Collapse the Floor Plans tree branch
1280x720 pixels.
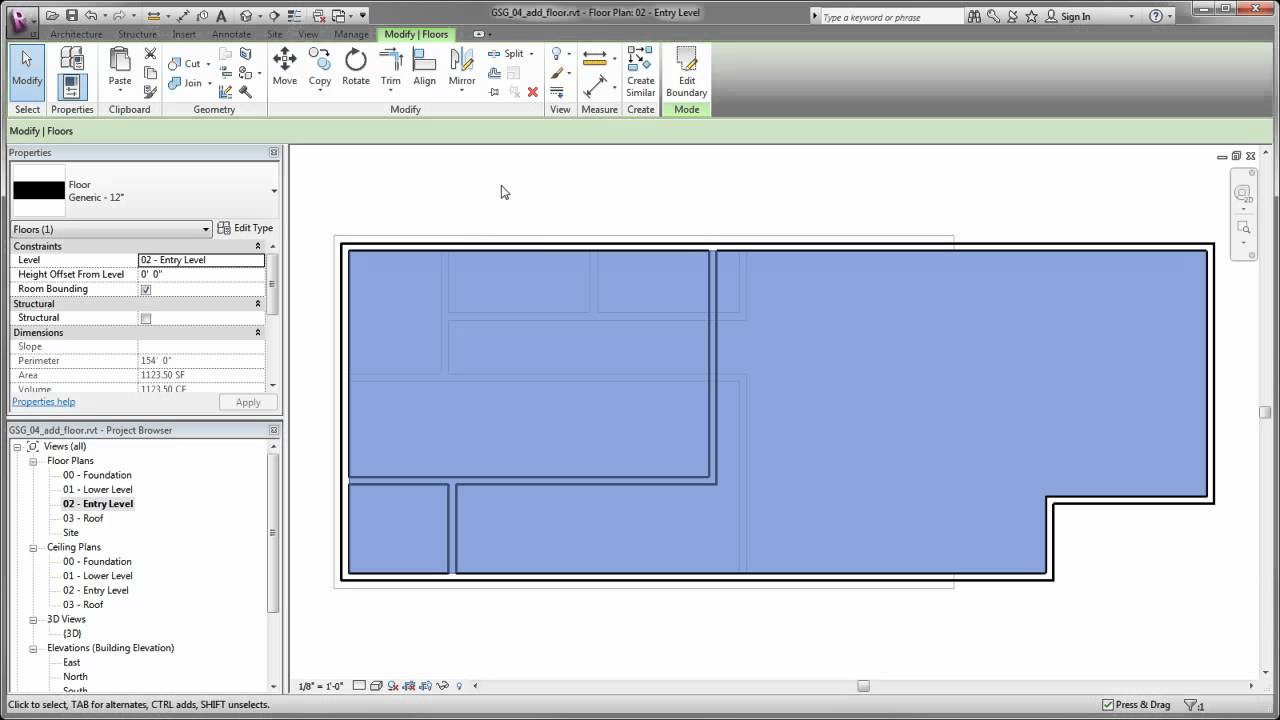(33, 461)
